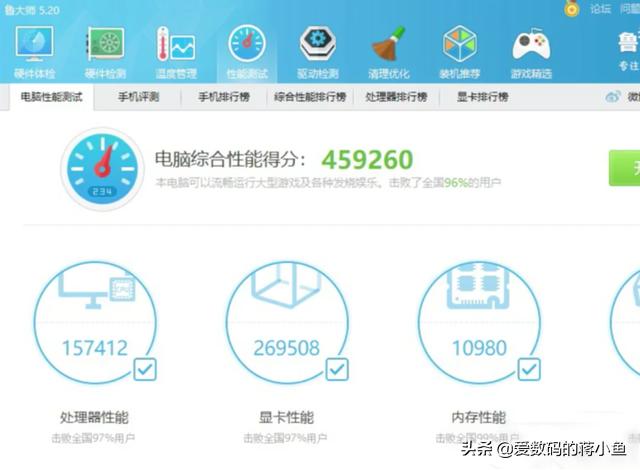Click the 显卡性能 label
640x470 pixels.
click(286, 417)
